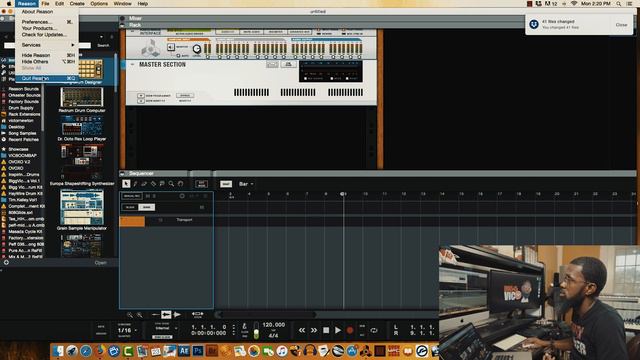Image resolution: width=640 pixels, height=360 pixels.
Task: Click the red Record transport button
Action: [350, 330]
